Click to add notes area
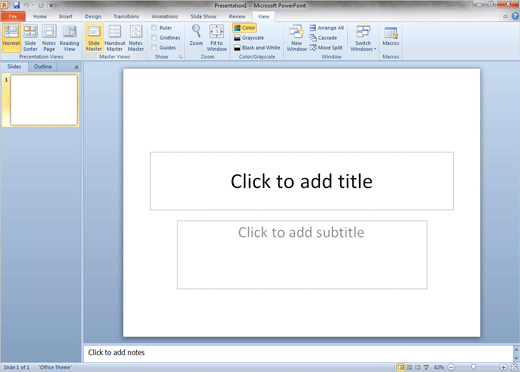This screenshot has height=372, width=520. click(x=298, y=353)
